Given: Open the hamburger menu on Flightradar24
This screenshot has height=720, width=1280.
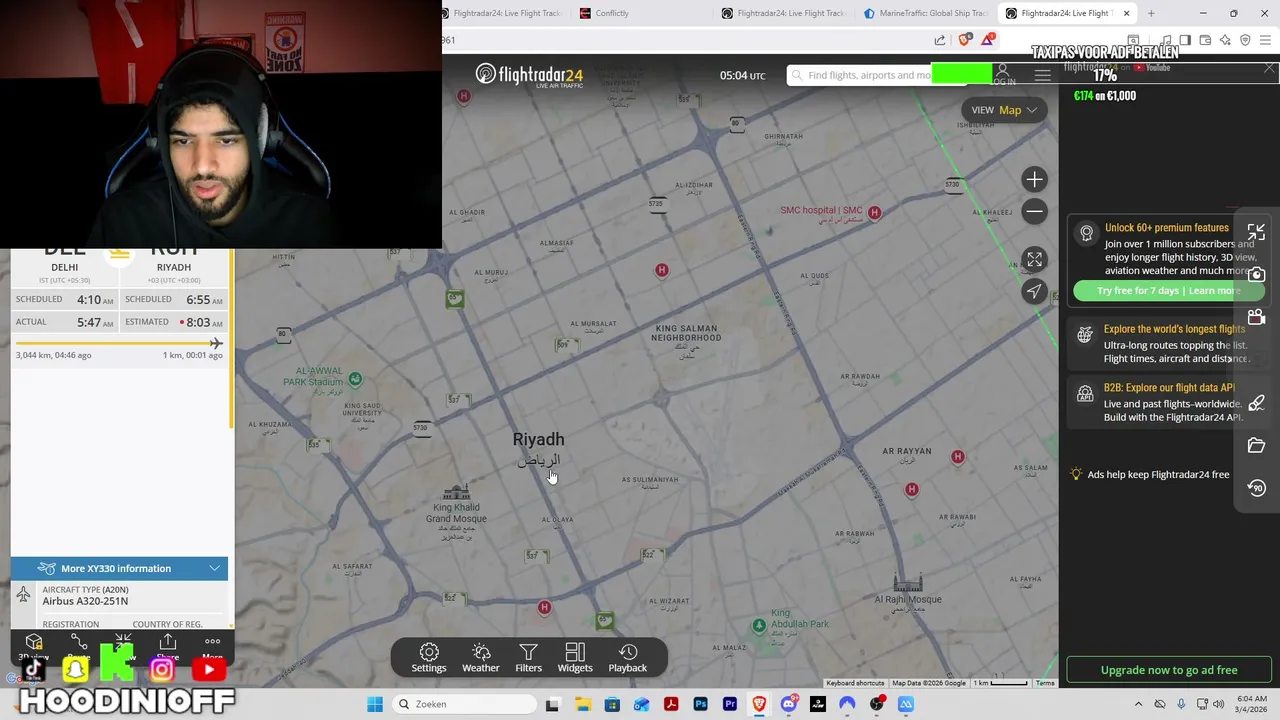Looking at the screenshot, I should (x=1042, y=76).
